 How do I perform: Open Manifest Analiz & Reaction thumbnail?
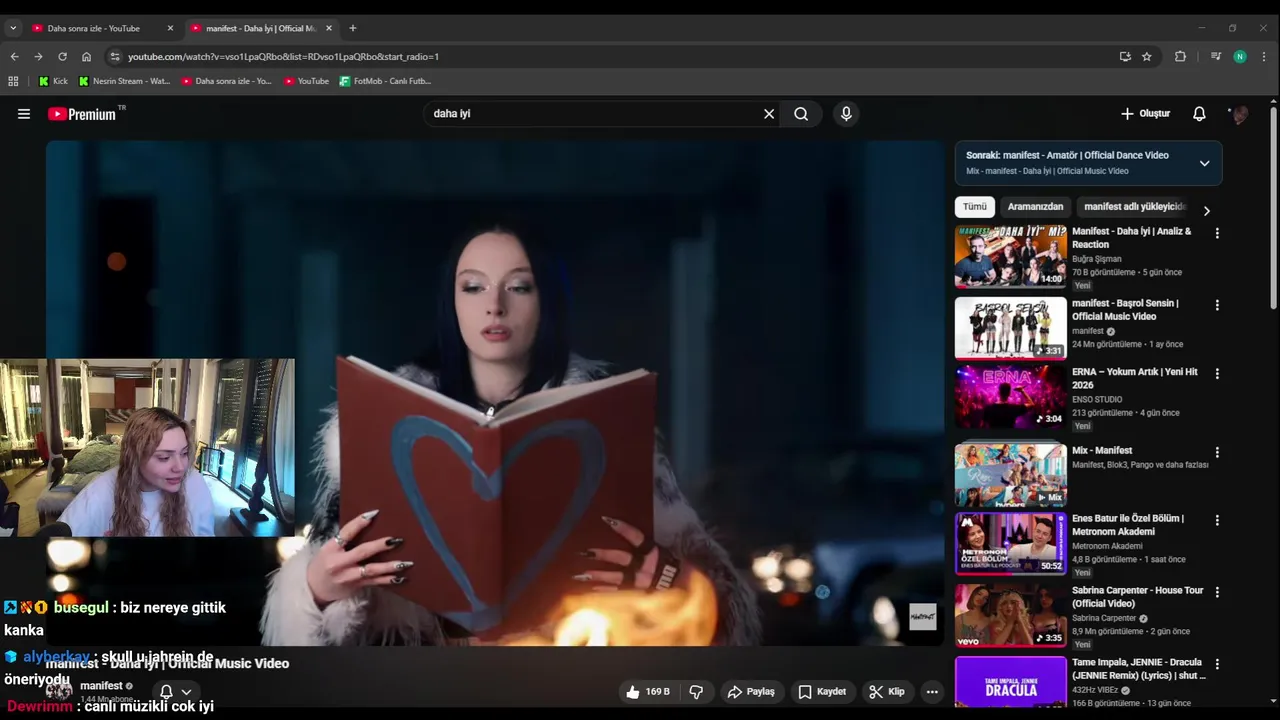1010,257
